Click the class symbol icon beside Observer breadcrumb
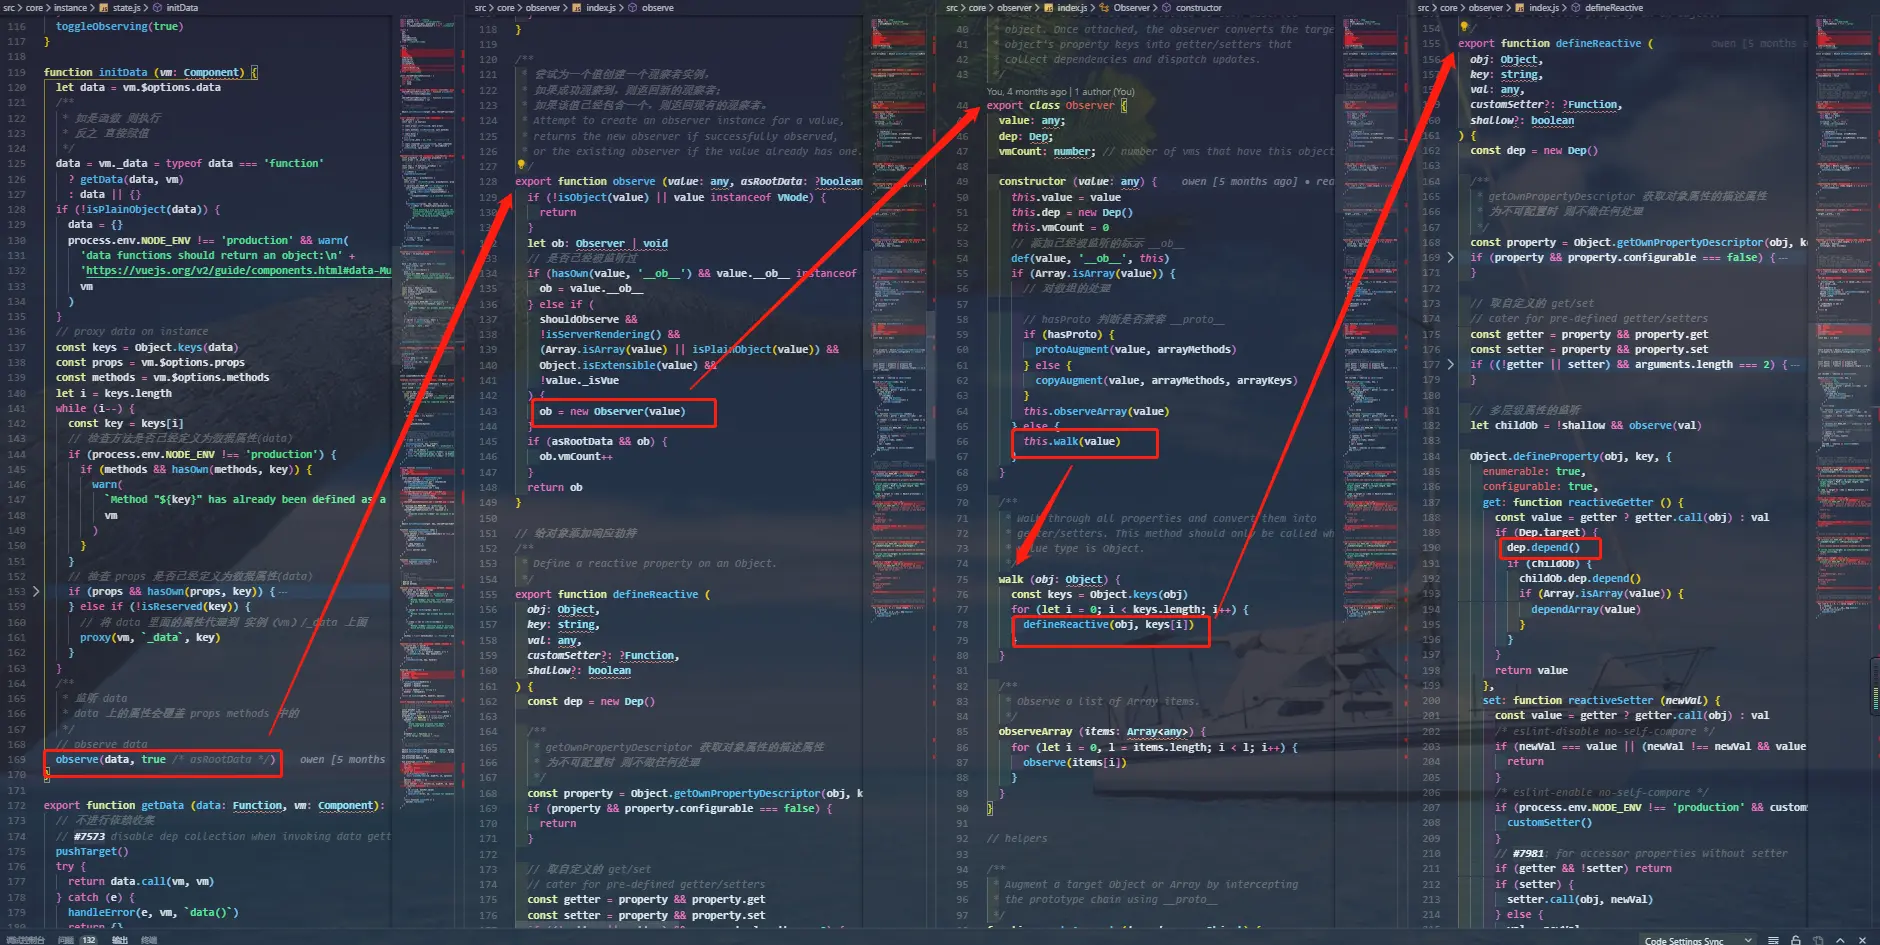Screen dimensions: 1880x945 1104,8
